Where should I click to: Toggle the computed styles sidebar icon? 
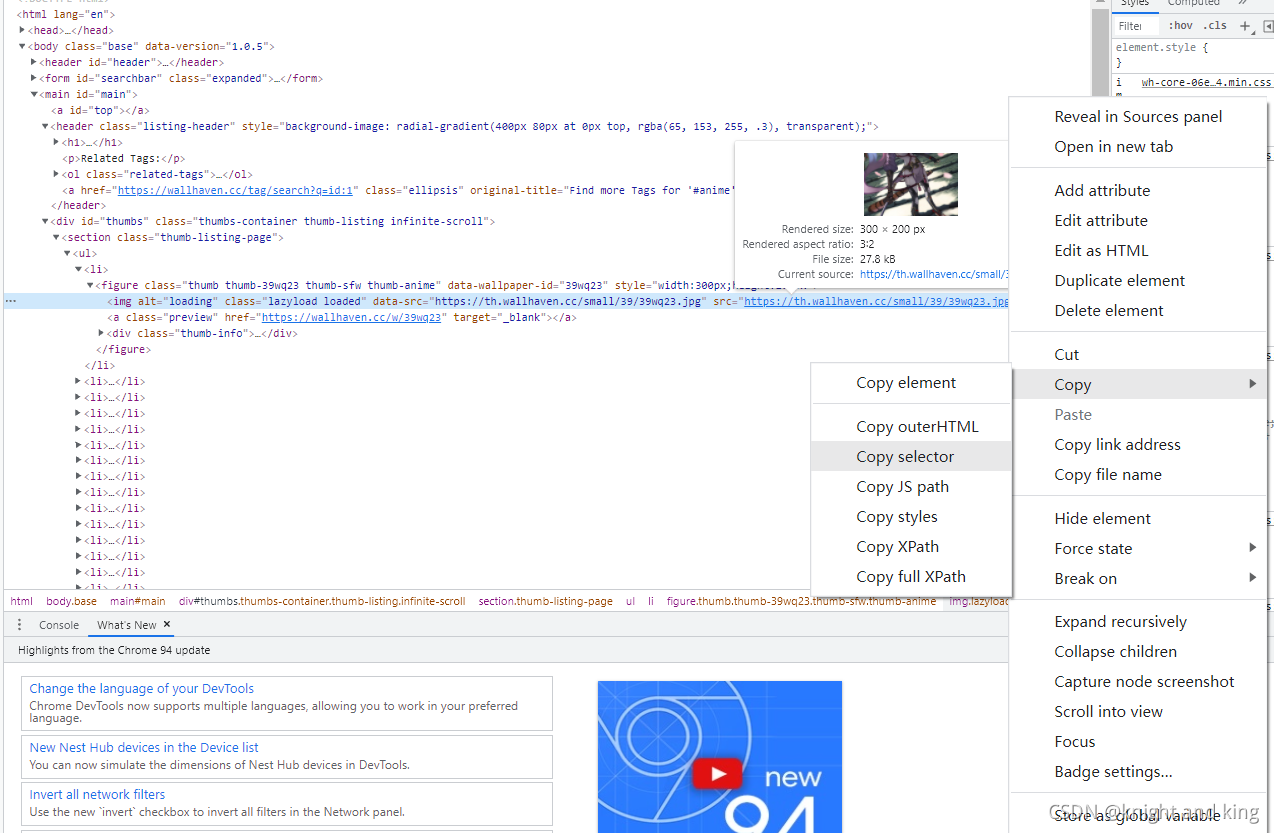(x=1268, y=26)
